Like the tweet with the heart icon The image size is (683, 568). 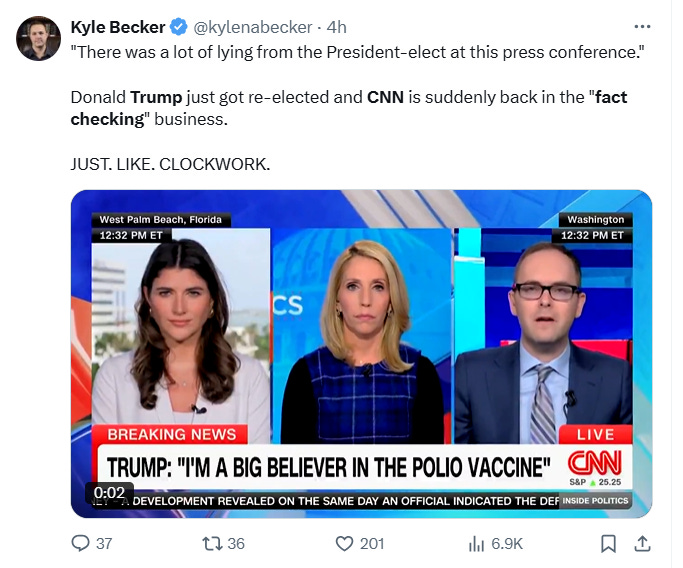click(x=344, y=543)
